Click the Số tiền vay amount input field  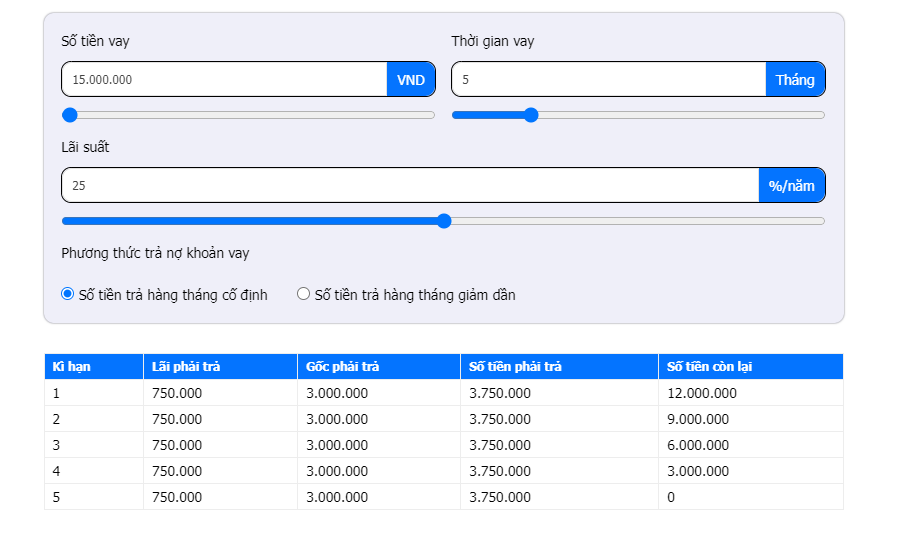tap(225, 79)
